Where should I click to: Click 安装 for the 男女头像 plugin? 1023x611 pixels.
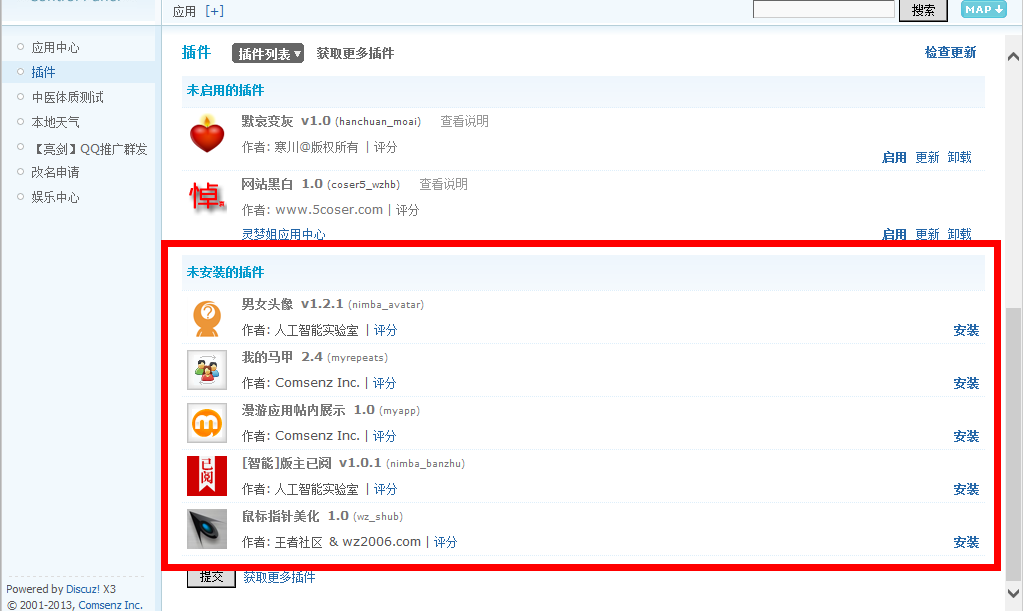966,329
